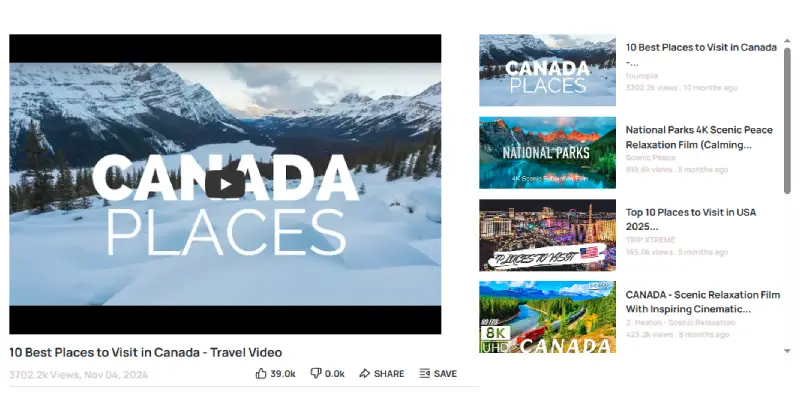Click the SHARE label
800x400 pixels.
(389, 374)
